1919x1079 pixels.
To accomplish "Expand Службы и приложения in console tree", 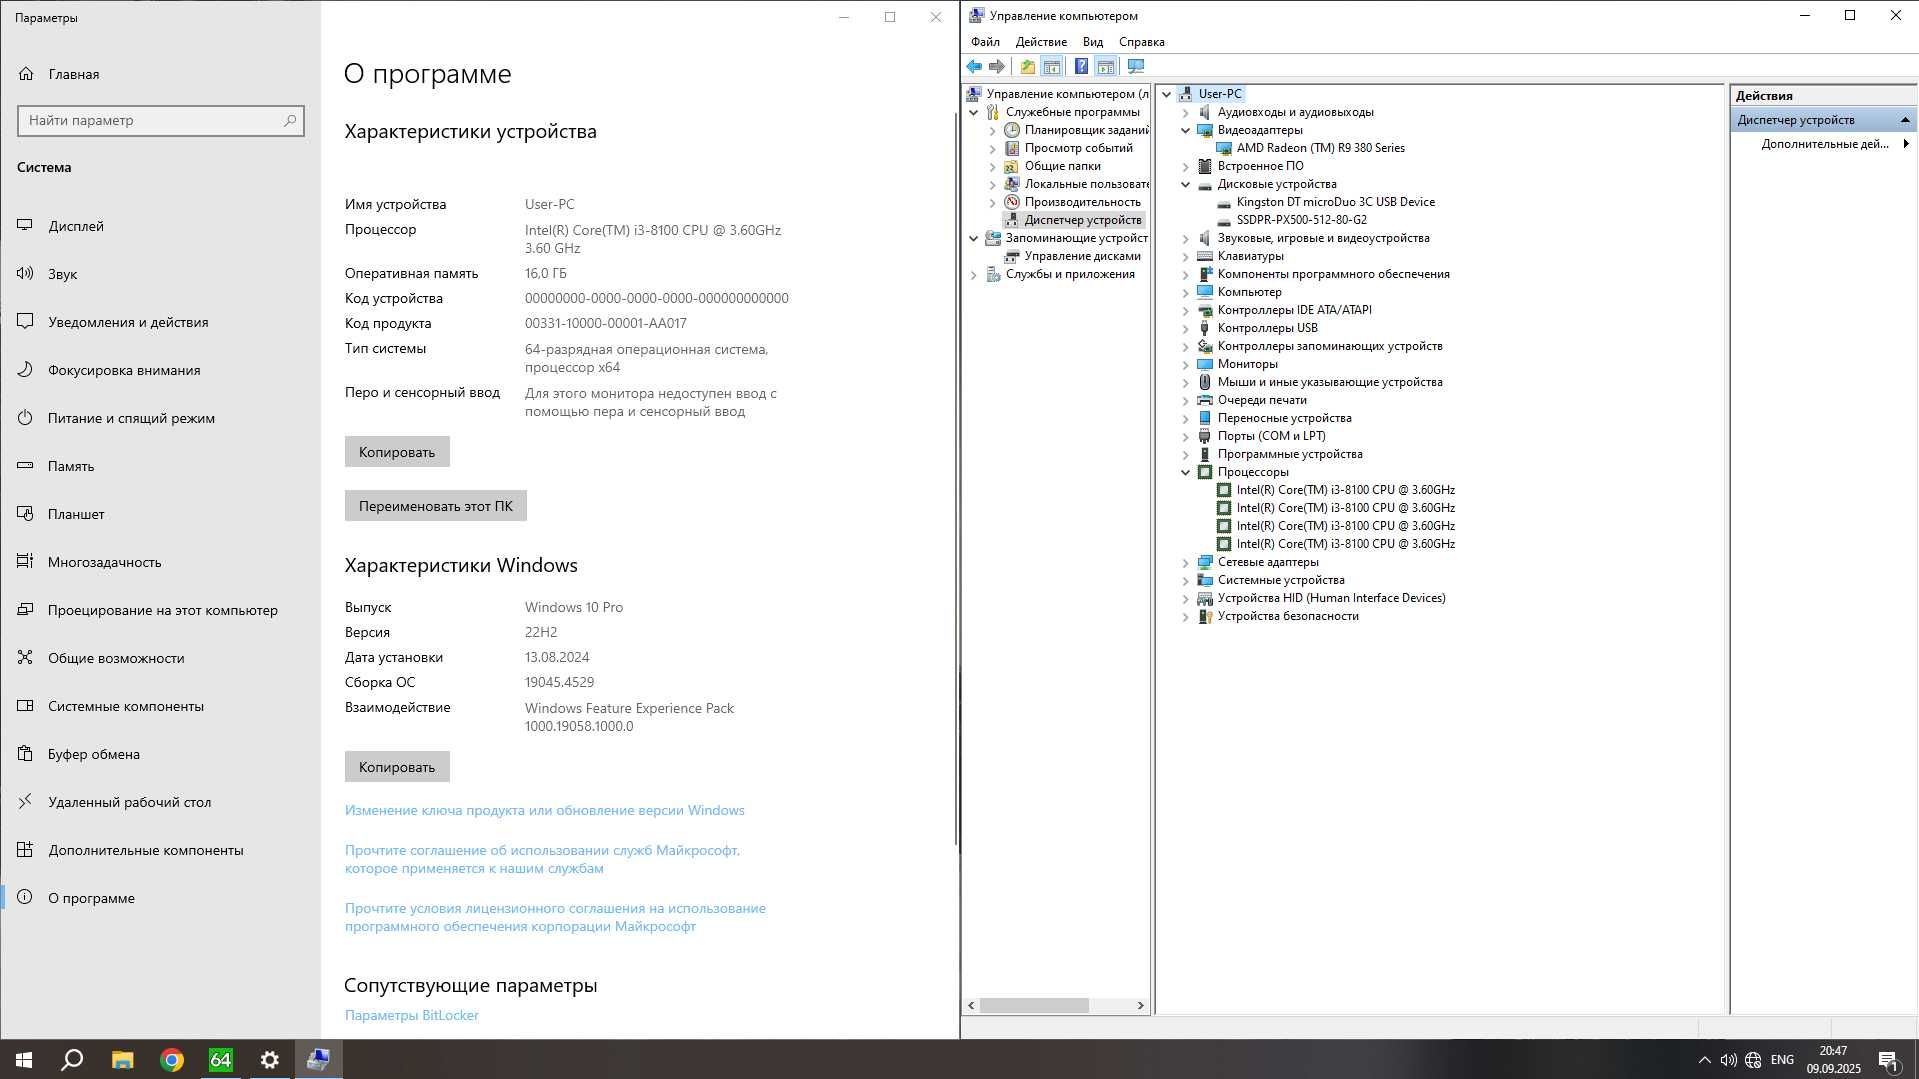I will click(x=974, y=274).
